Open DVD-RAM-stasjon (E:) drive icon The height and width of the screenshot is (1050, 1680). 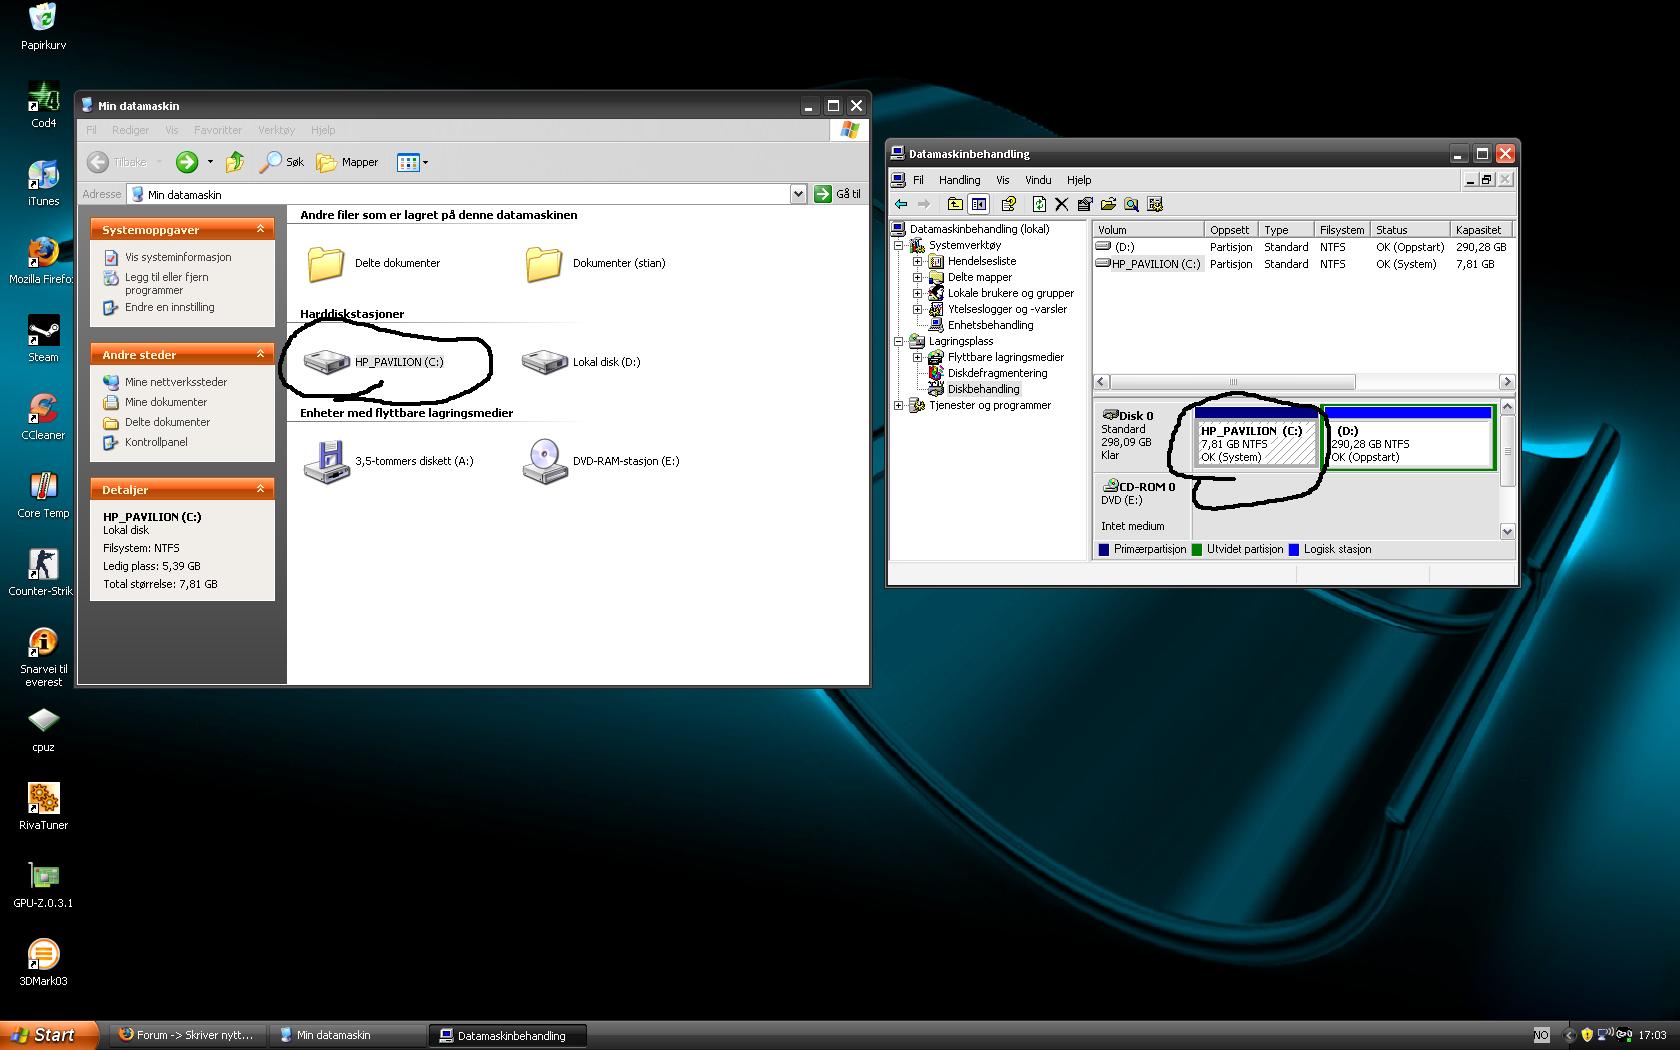pos(544,461)
